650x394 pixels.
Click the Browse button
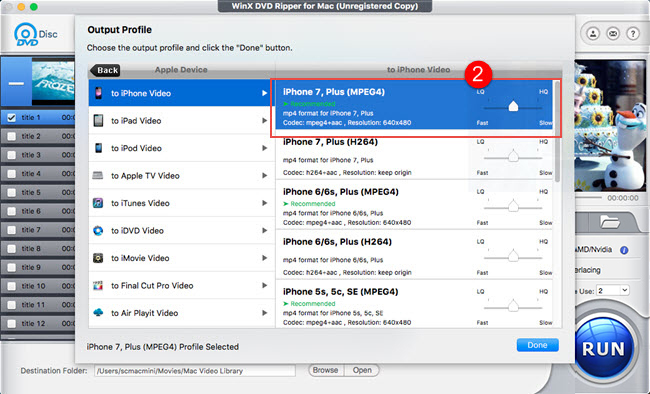click(x=325, y=370)
